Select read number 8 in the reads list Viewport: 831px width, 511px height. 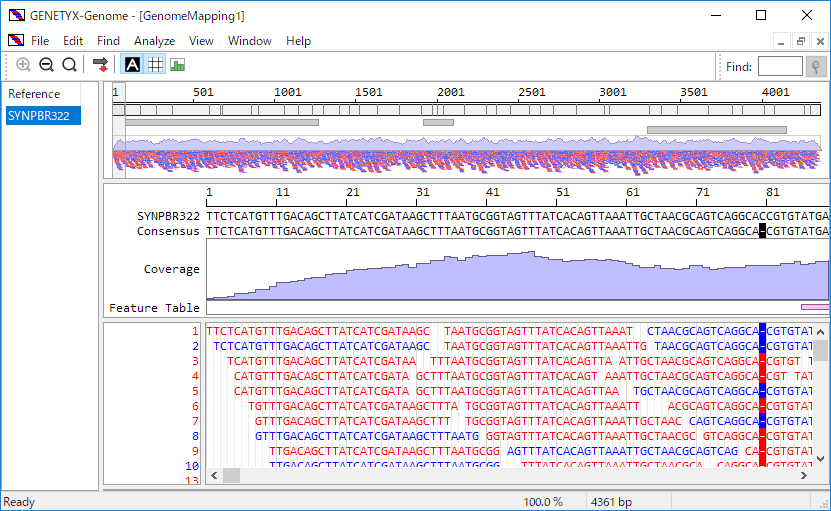point(195,436)
